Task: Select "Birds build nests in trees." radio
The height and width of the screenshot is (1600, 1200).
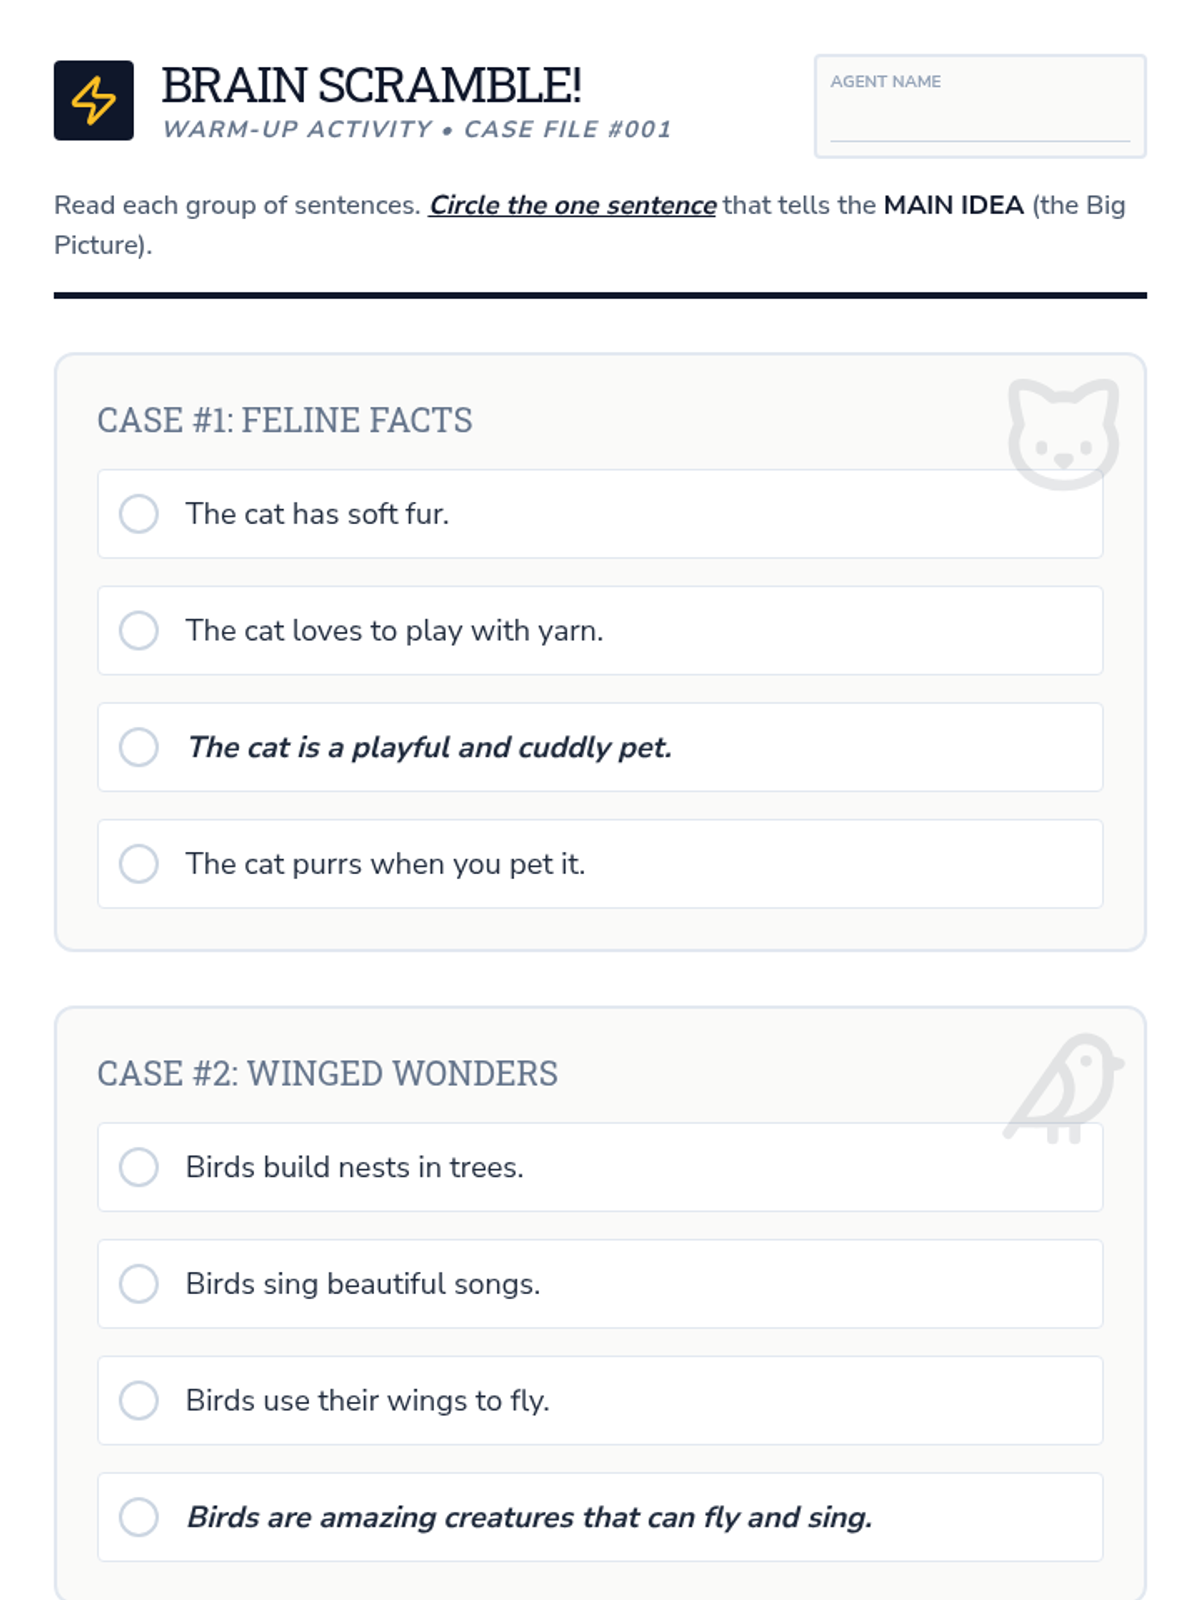Action: (x=139, y=1167)
